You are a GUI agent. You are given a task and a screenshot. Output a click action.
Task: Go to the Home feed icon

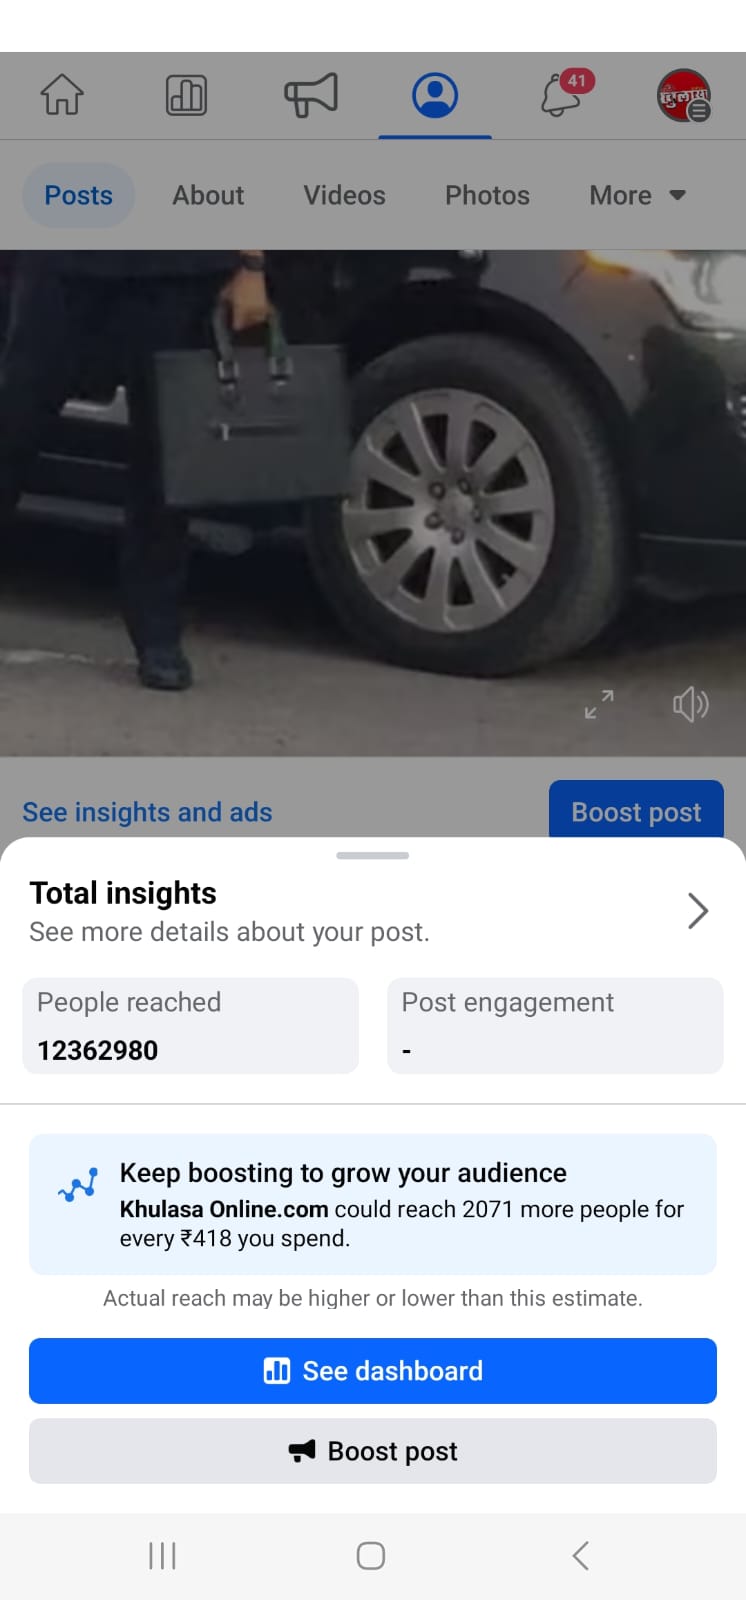[x=62, y=96]
